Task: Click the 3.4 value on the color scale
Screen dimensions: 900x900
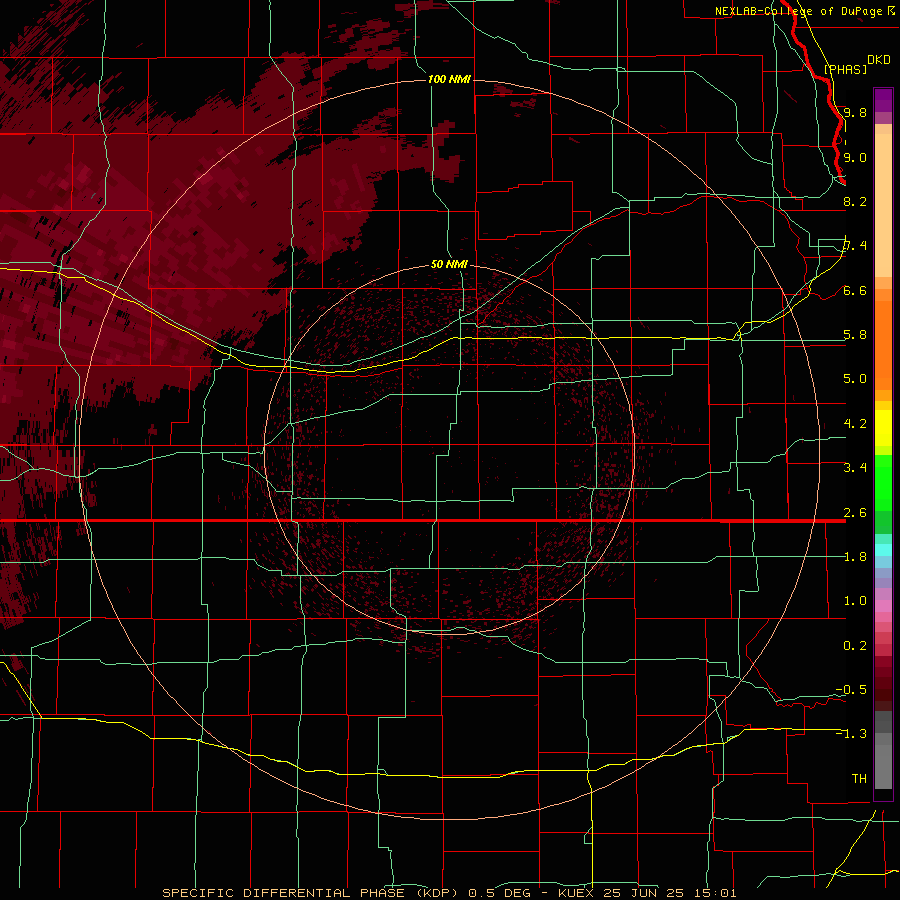Action: (855, 468)
